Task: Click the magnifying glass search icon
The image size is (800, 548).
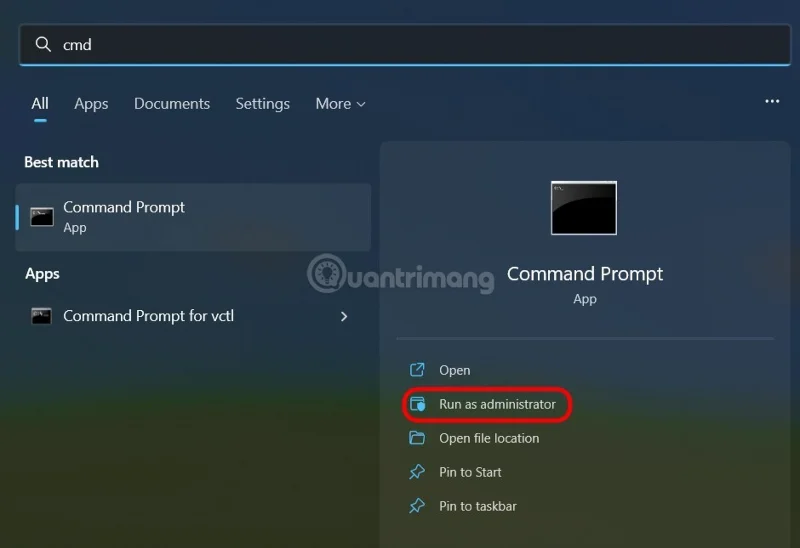Action: [x=43, y=45]
